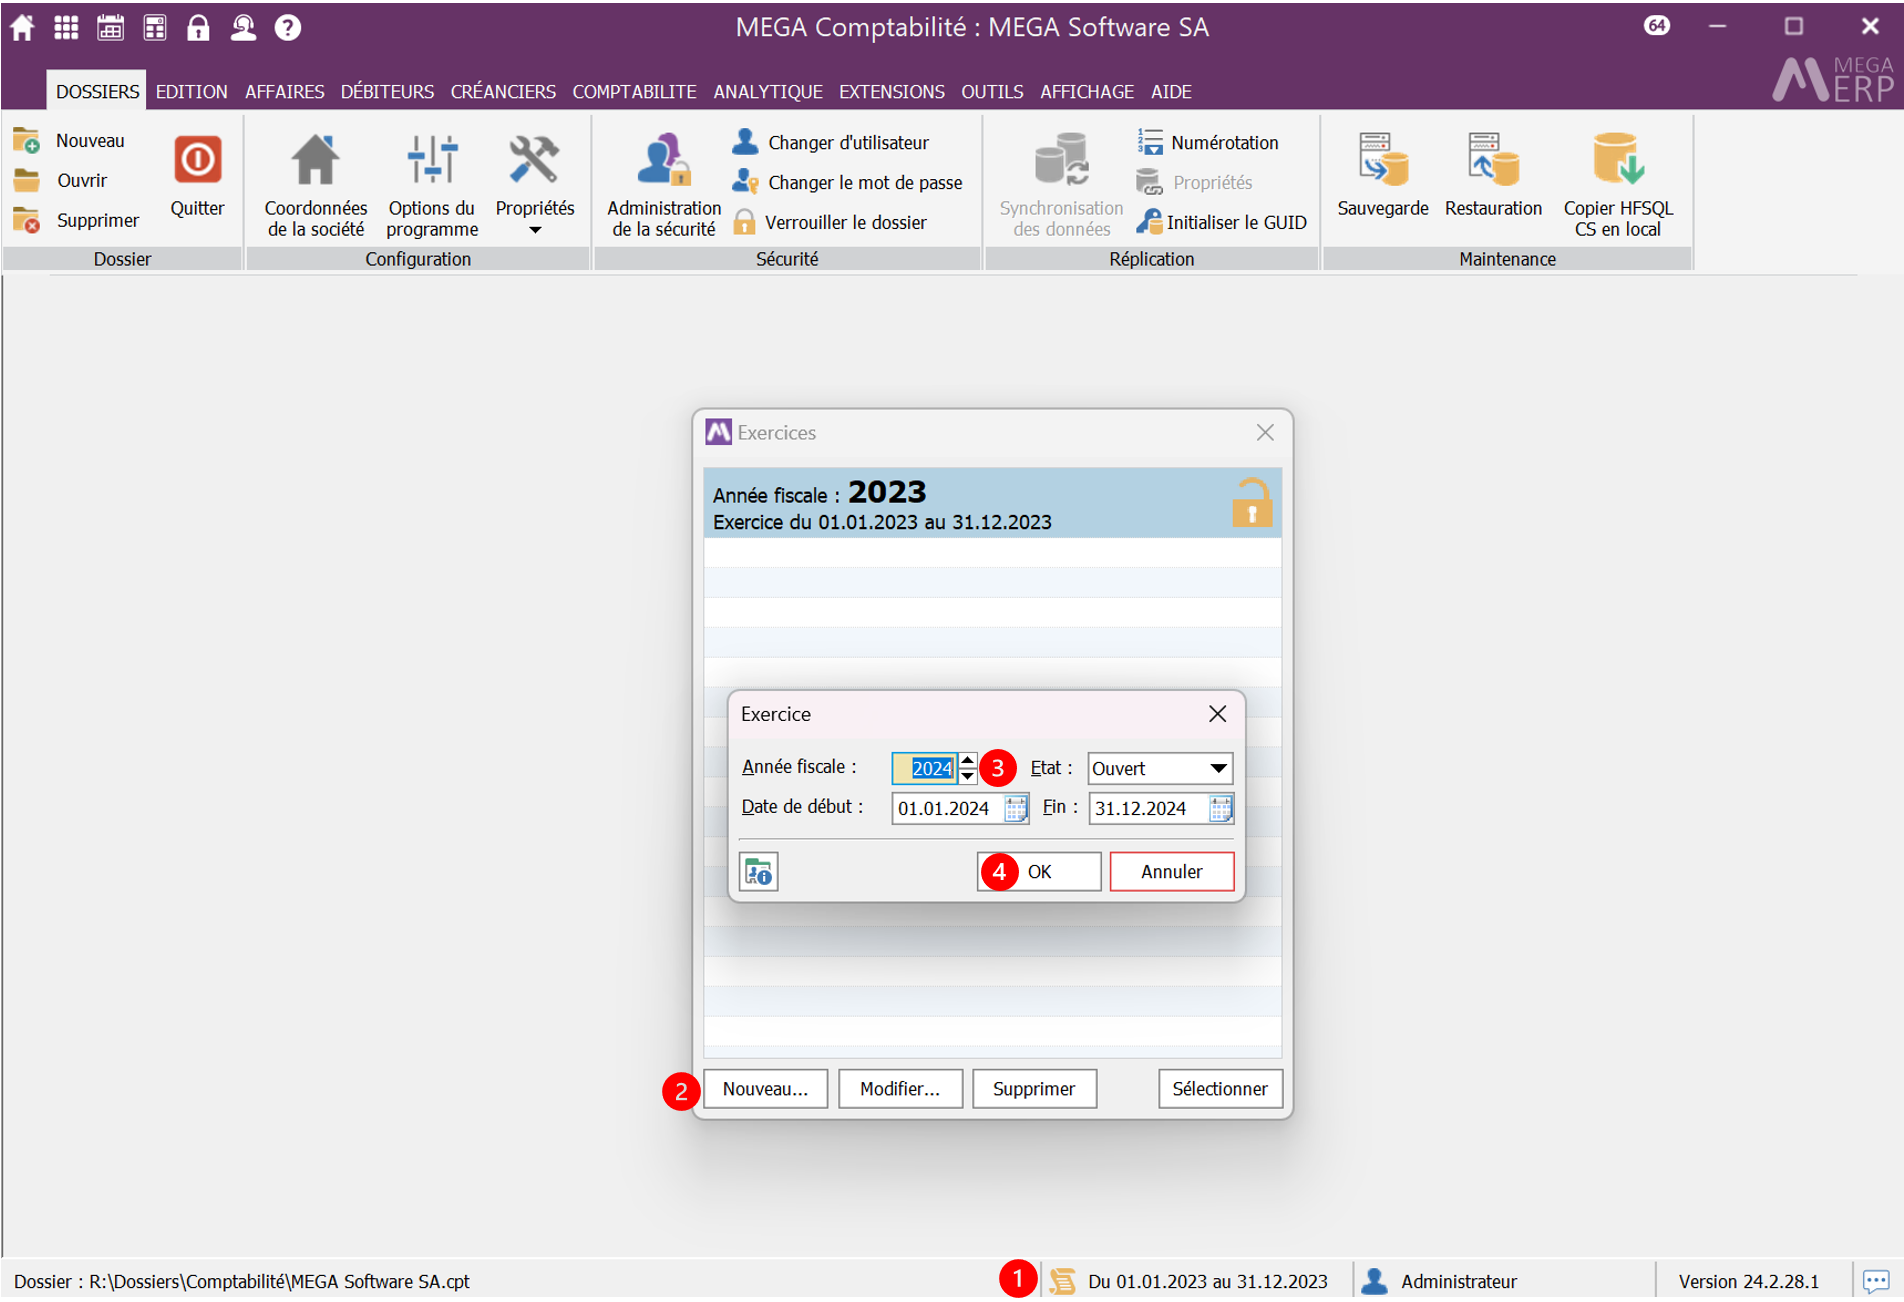1904x1302 pixels.
Task: Open Coordonnées de la société
Action: pyautogui.click(x=315, y=161)
